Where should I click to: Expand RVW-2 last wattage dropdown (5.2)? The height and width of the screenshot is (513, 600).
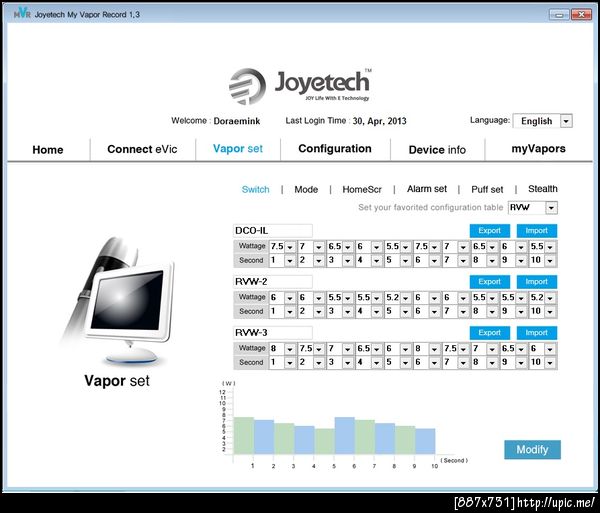550,298
